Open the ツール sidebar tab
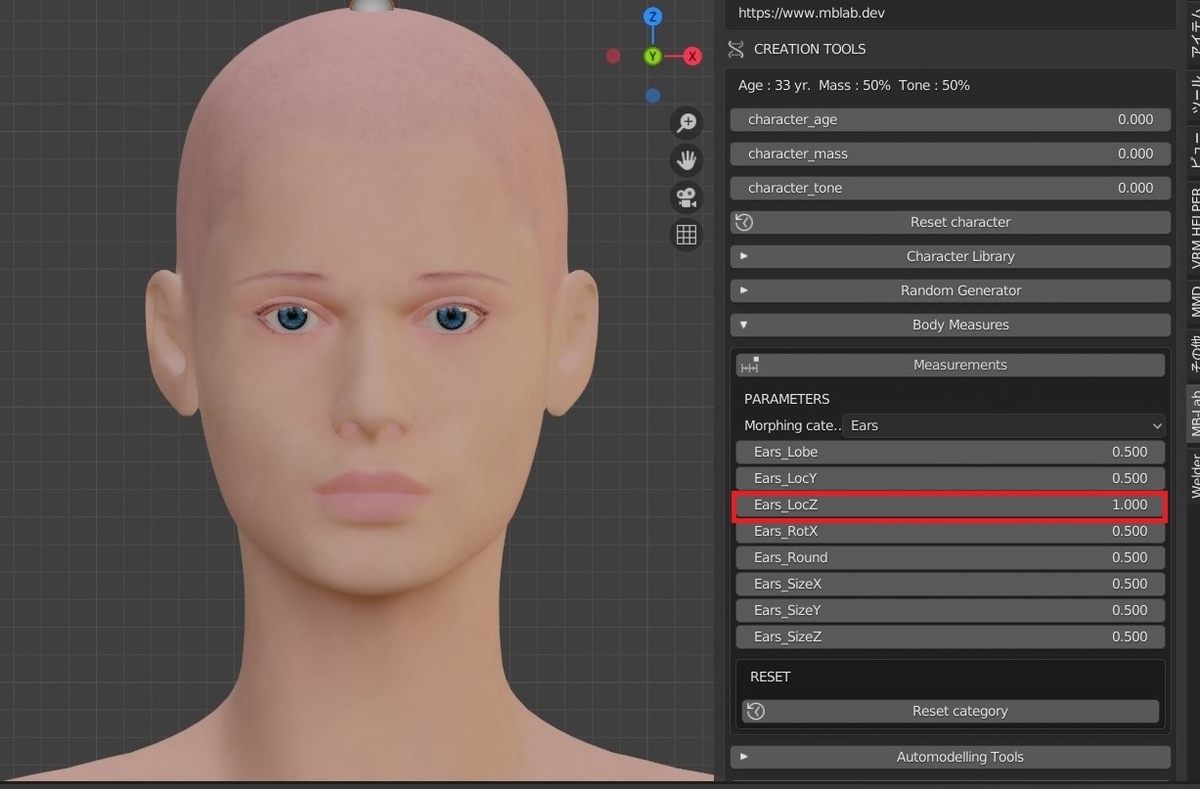1200x789 pixels. pyautogui.click(x=1194, y=95)
